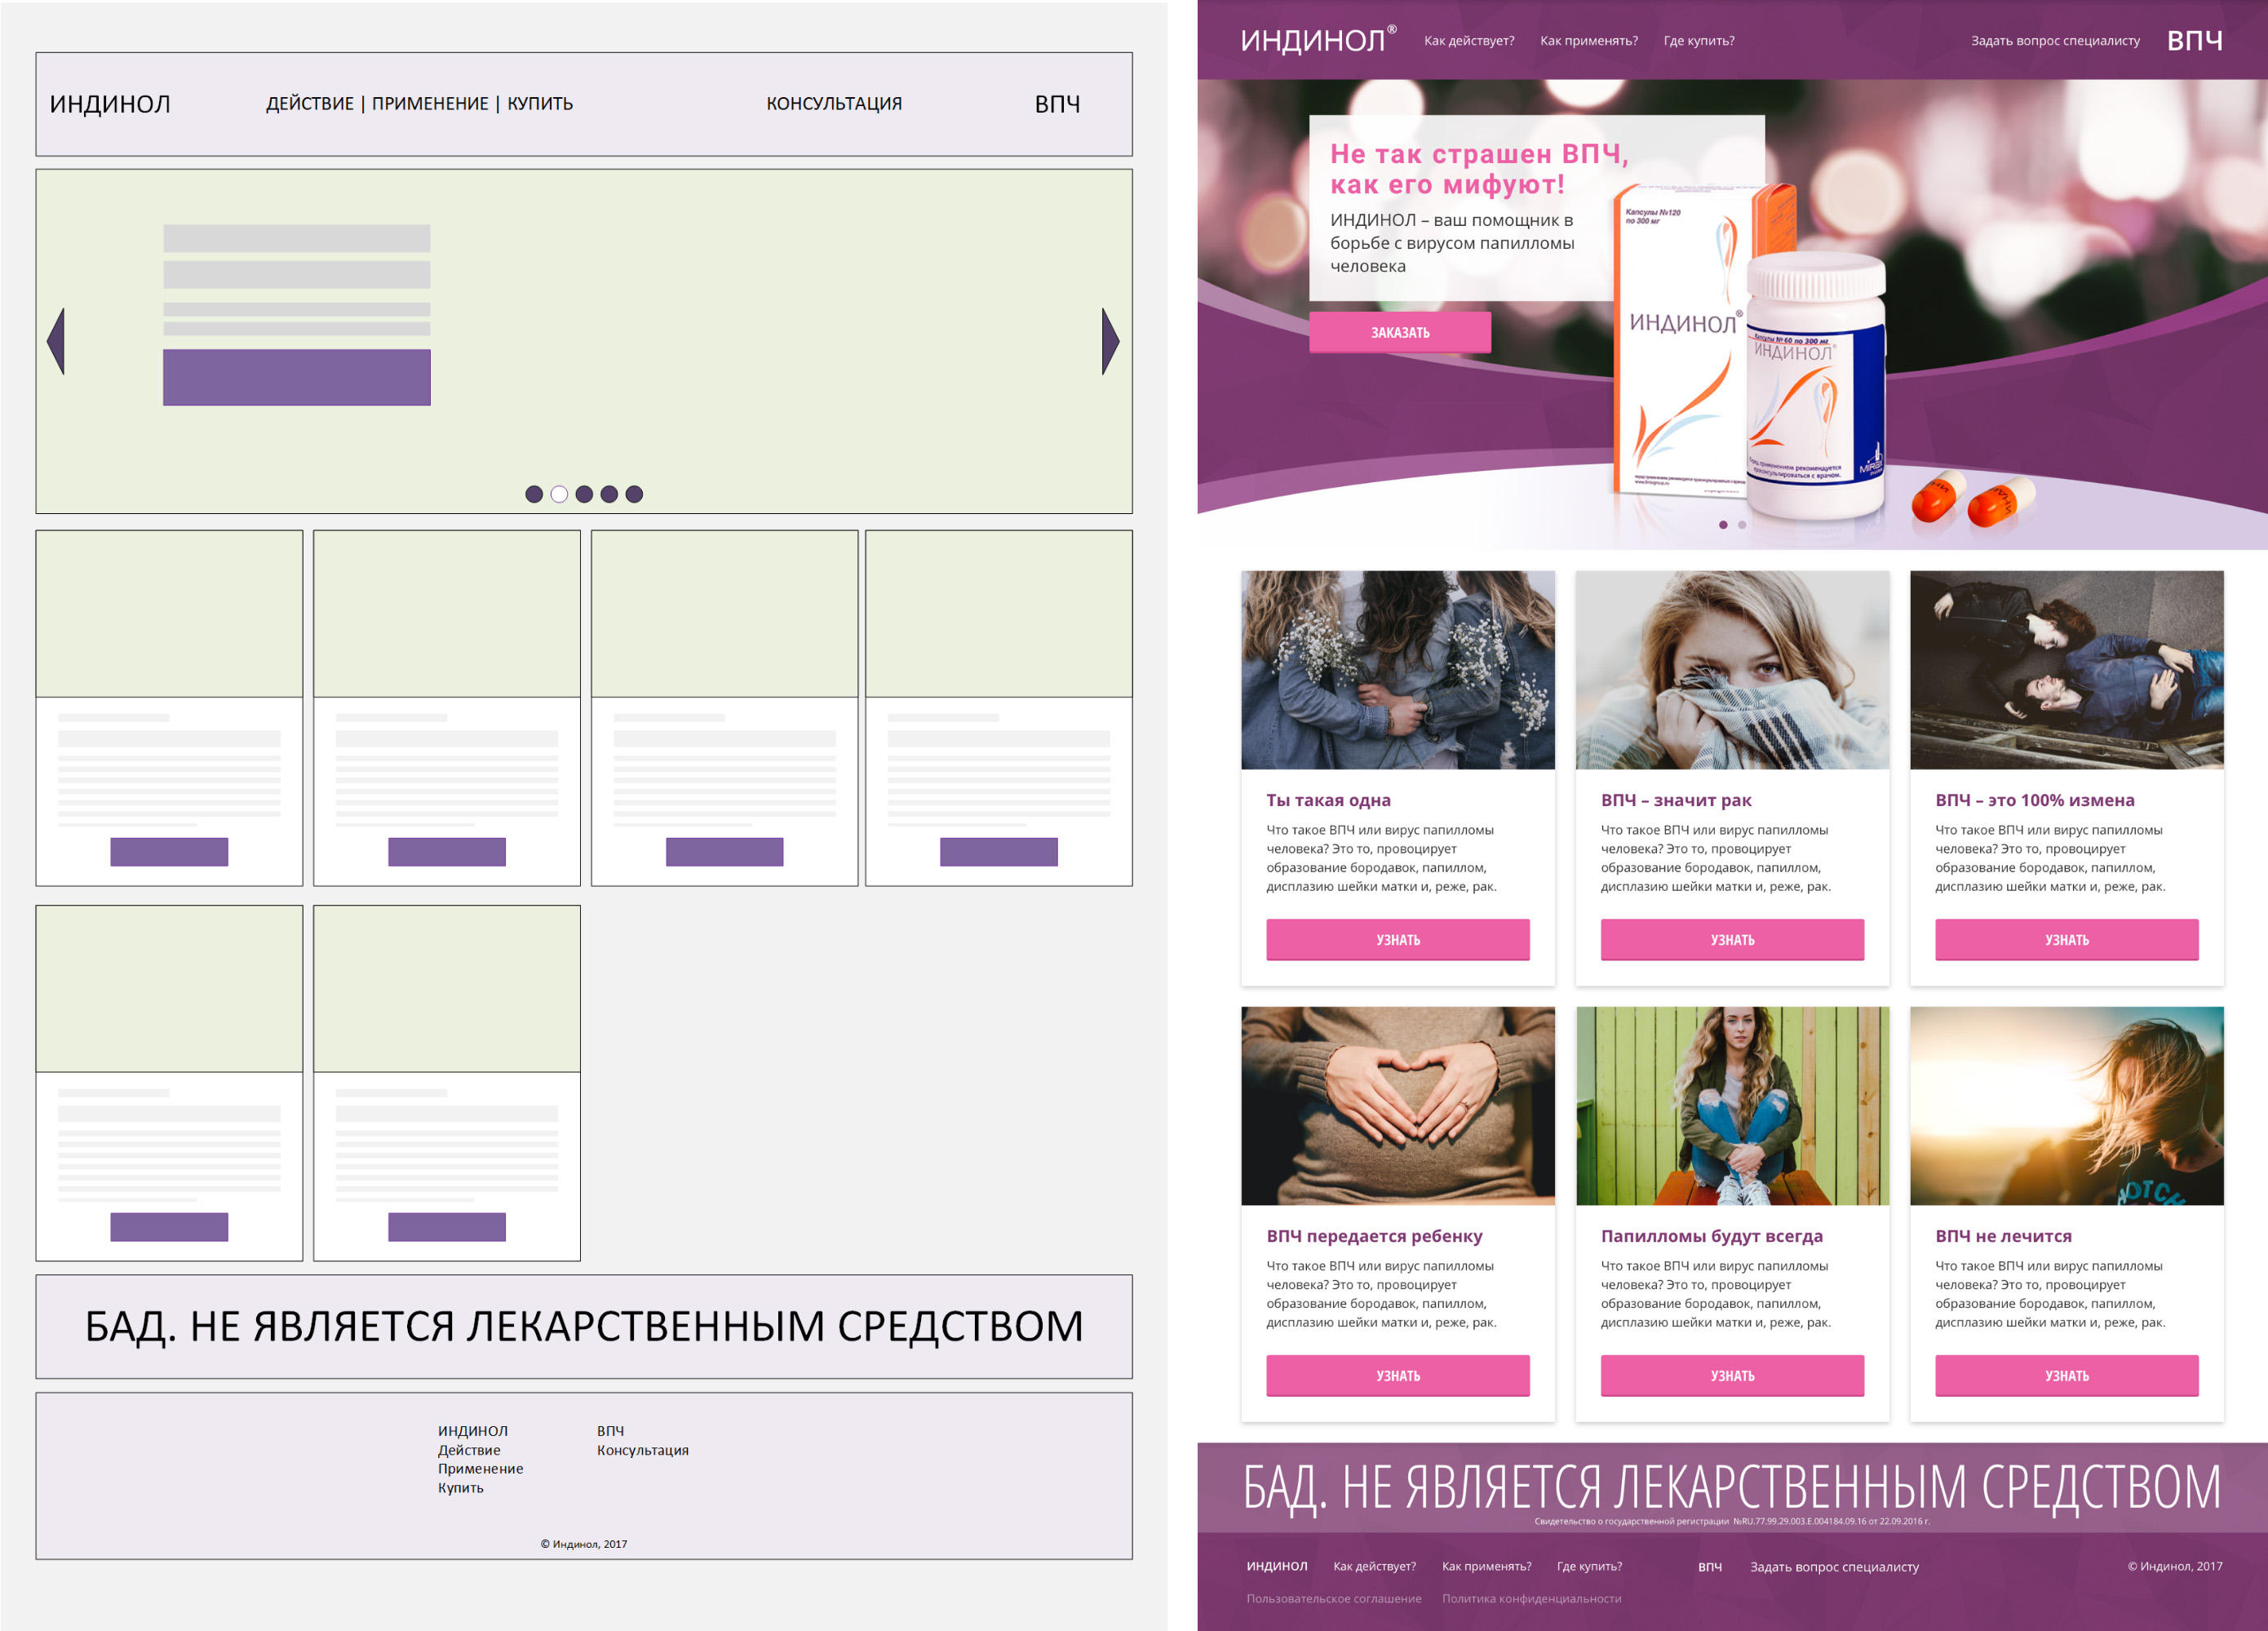Click УЗНАТЬ under 'Папилломы будут всегда'
2268x1631 pixels.
[1732, 1376]
